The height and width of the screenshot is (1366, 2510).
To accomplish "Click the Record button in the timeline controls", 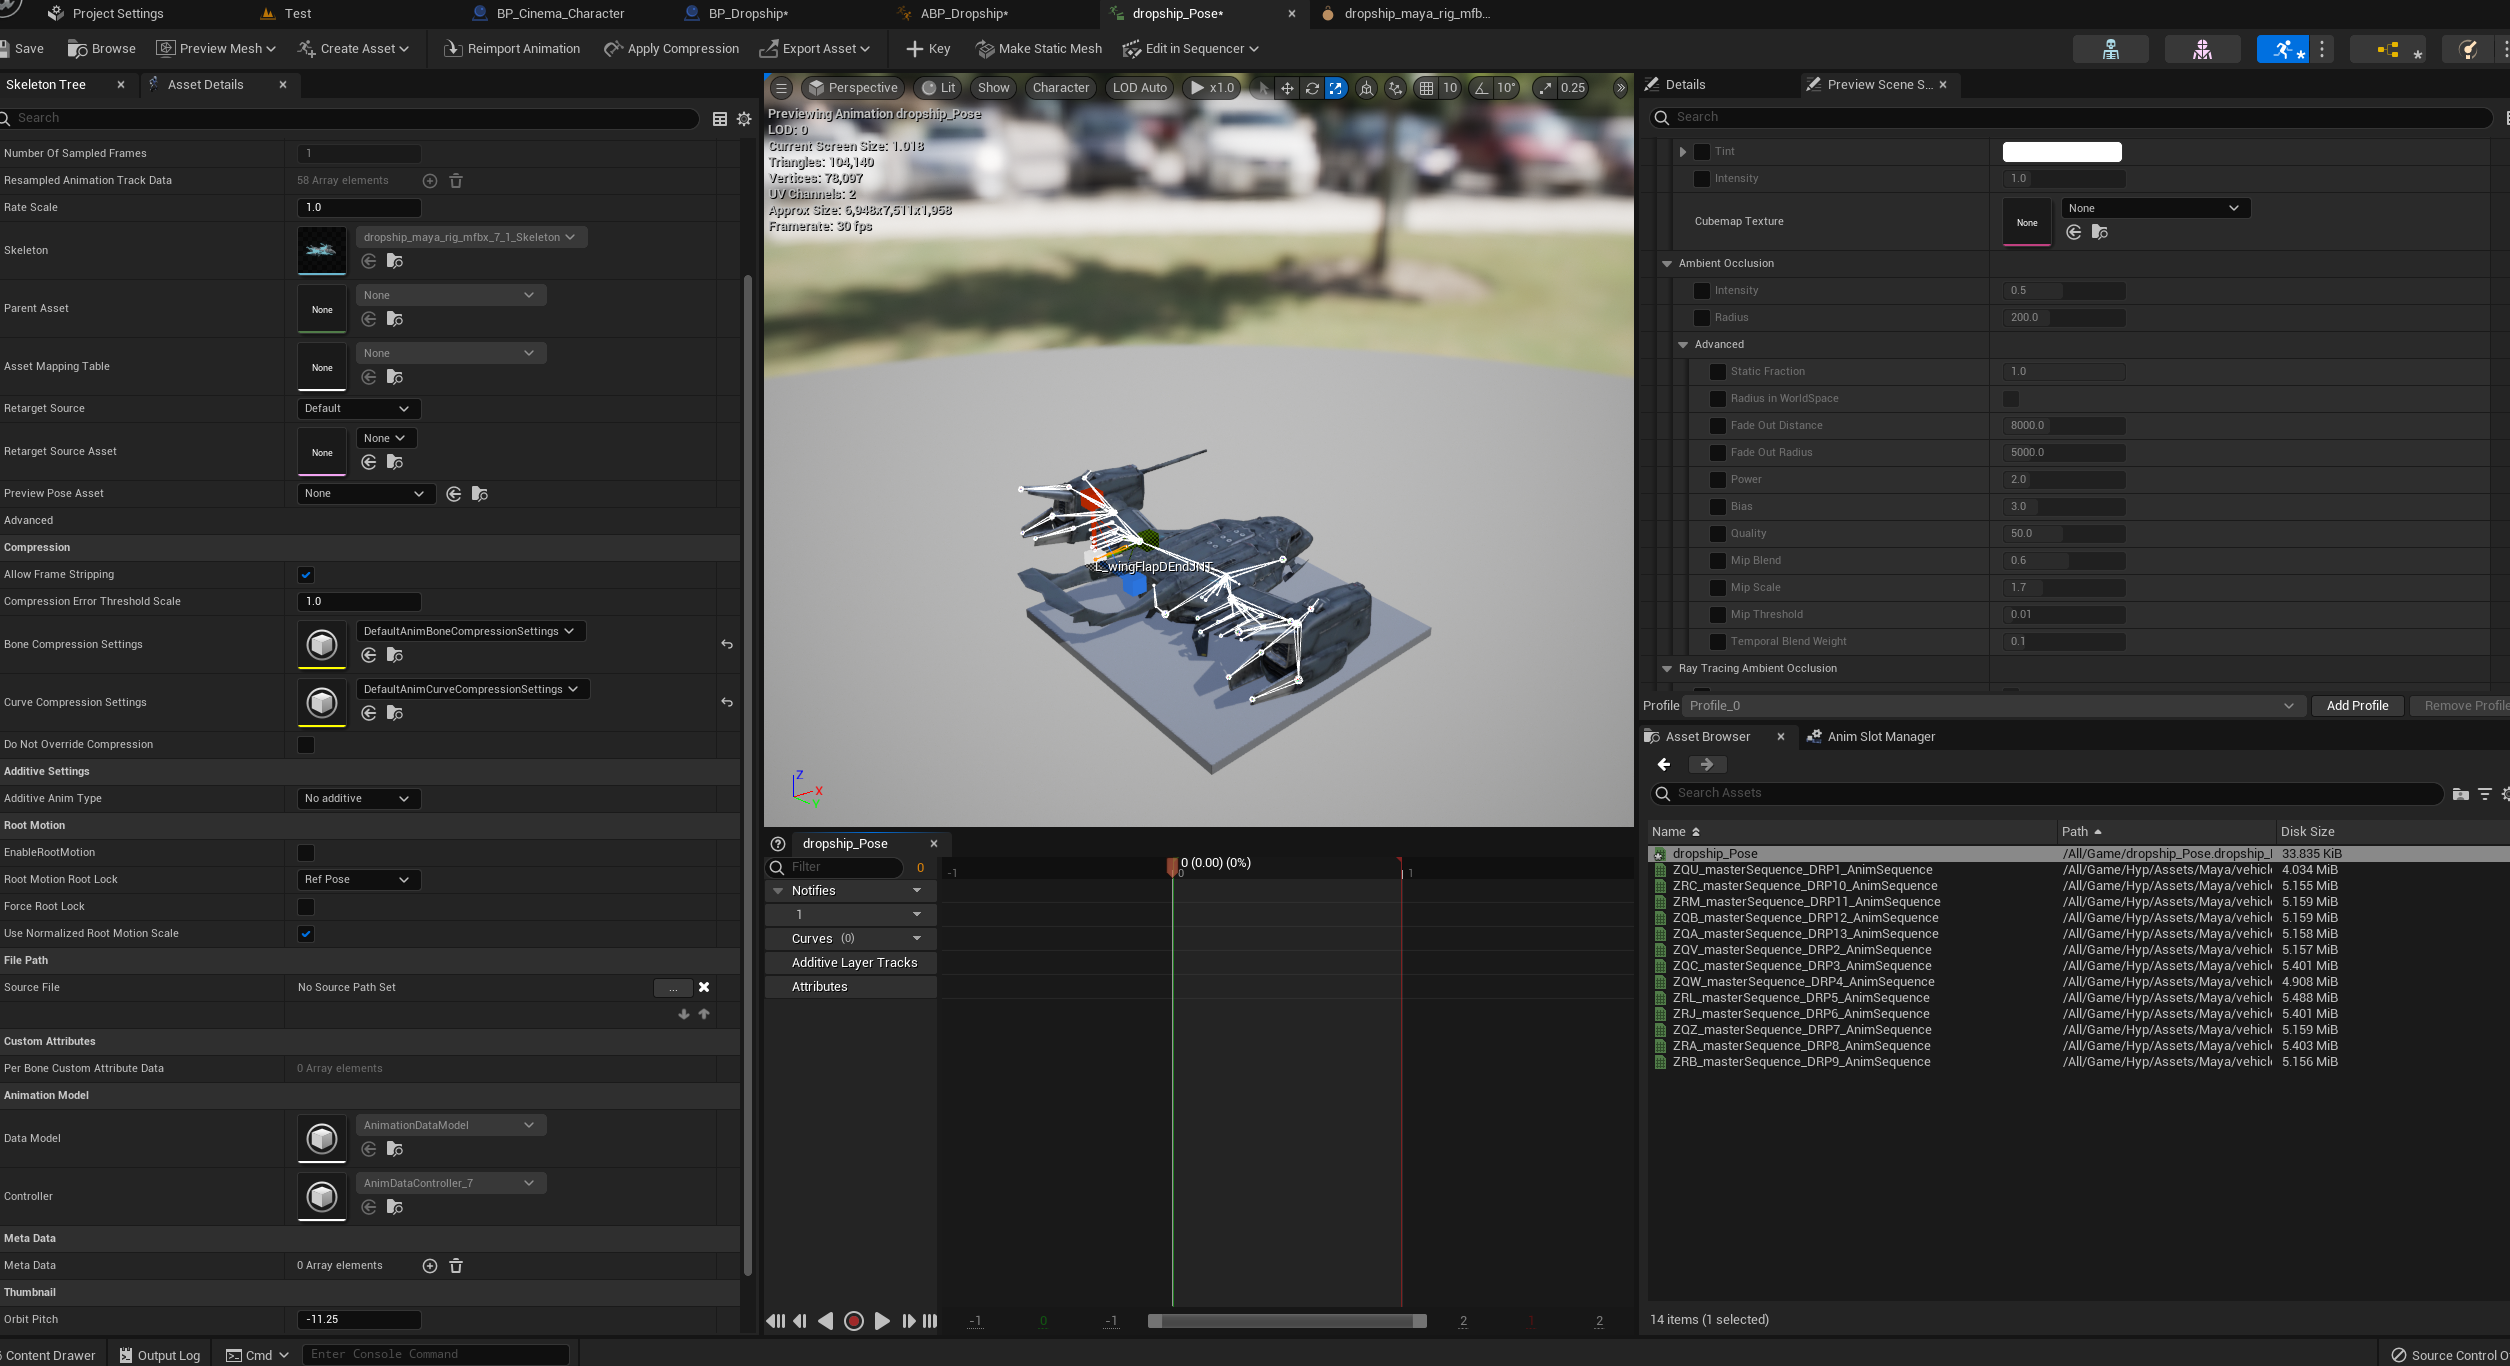I will pos(853,1321).
